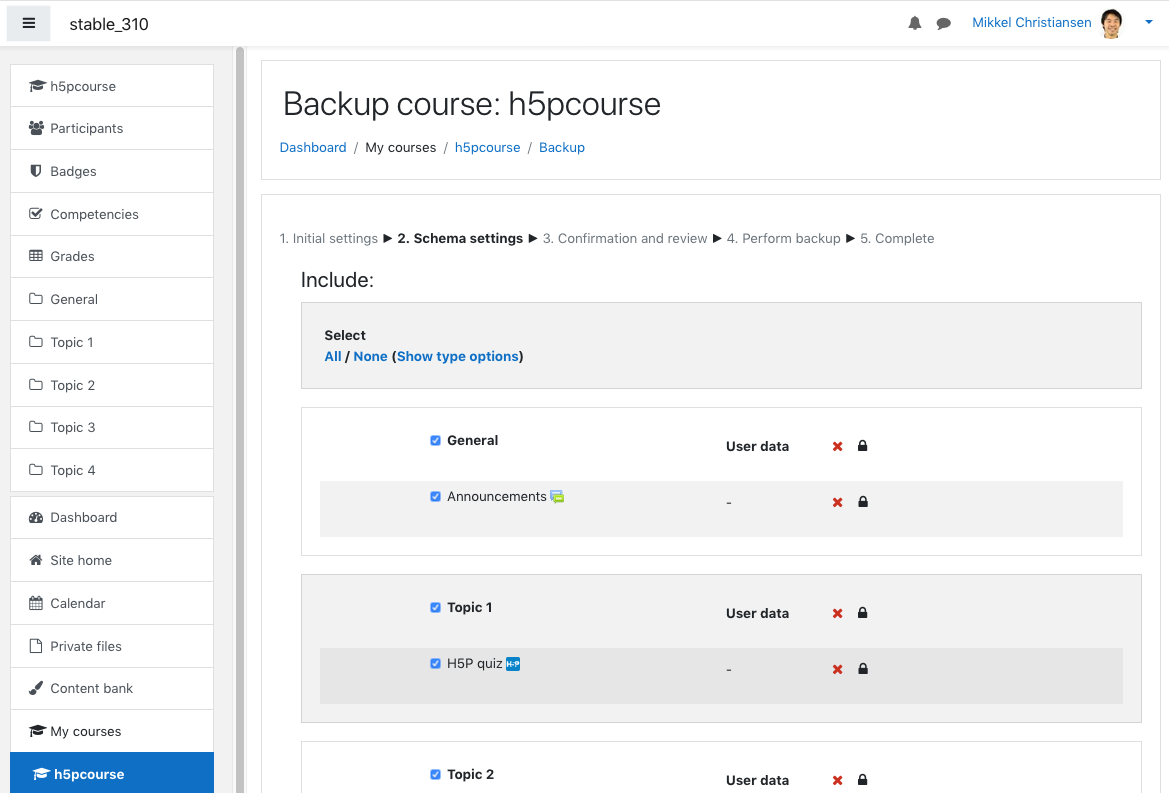Click the folder icon beside Topic 1
This screenshot has height=793, width=1169.
click(36, 342)
